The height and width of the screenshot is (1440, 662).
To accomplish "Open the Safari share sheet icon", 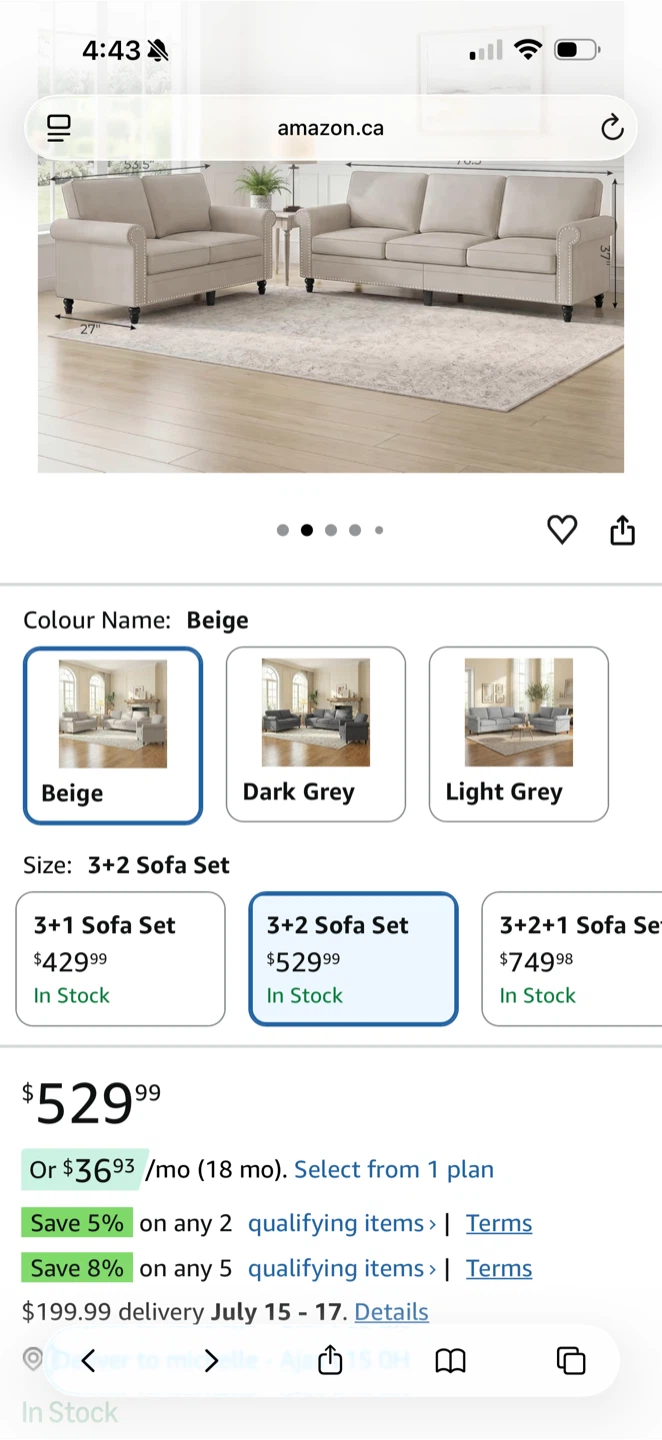I will (330, 1359).
